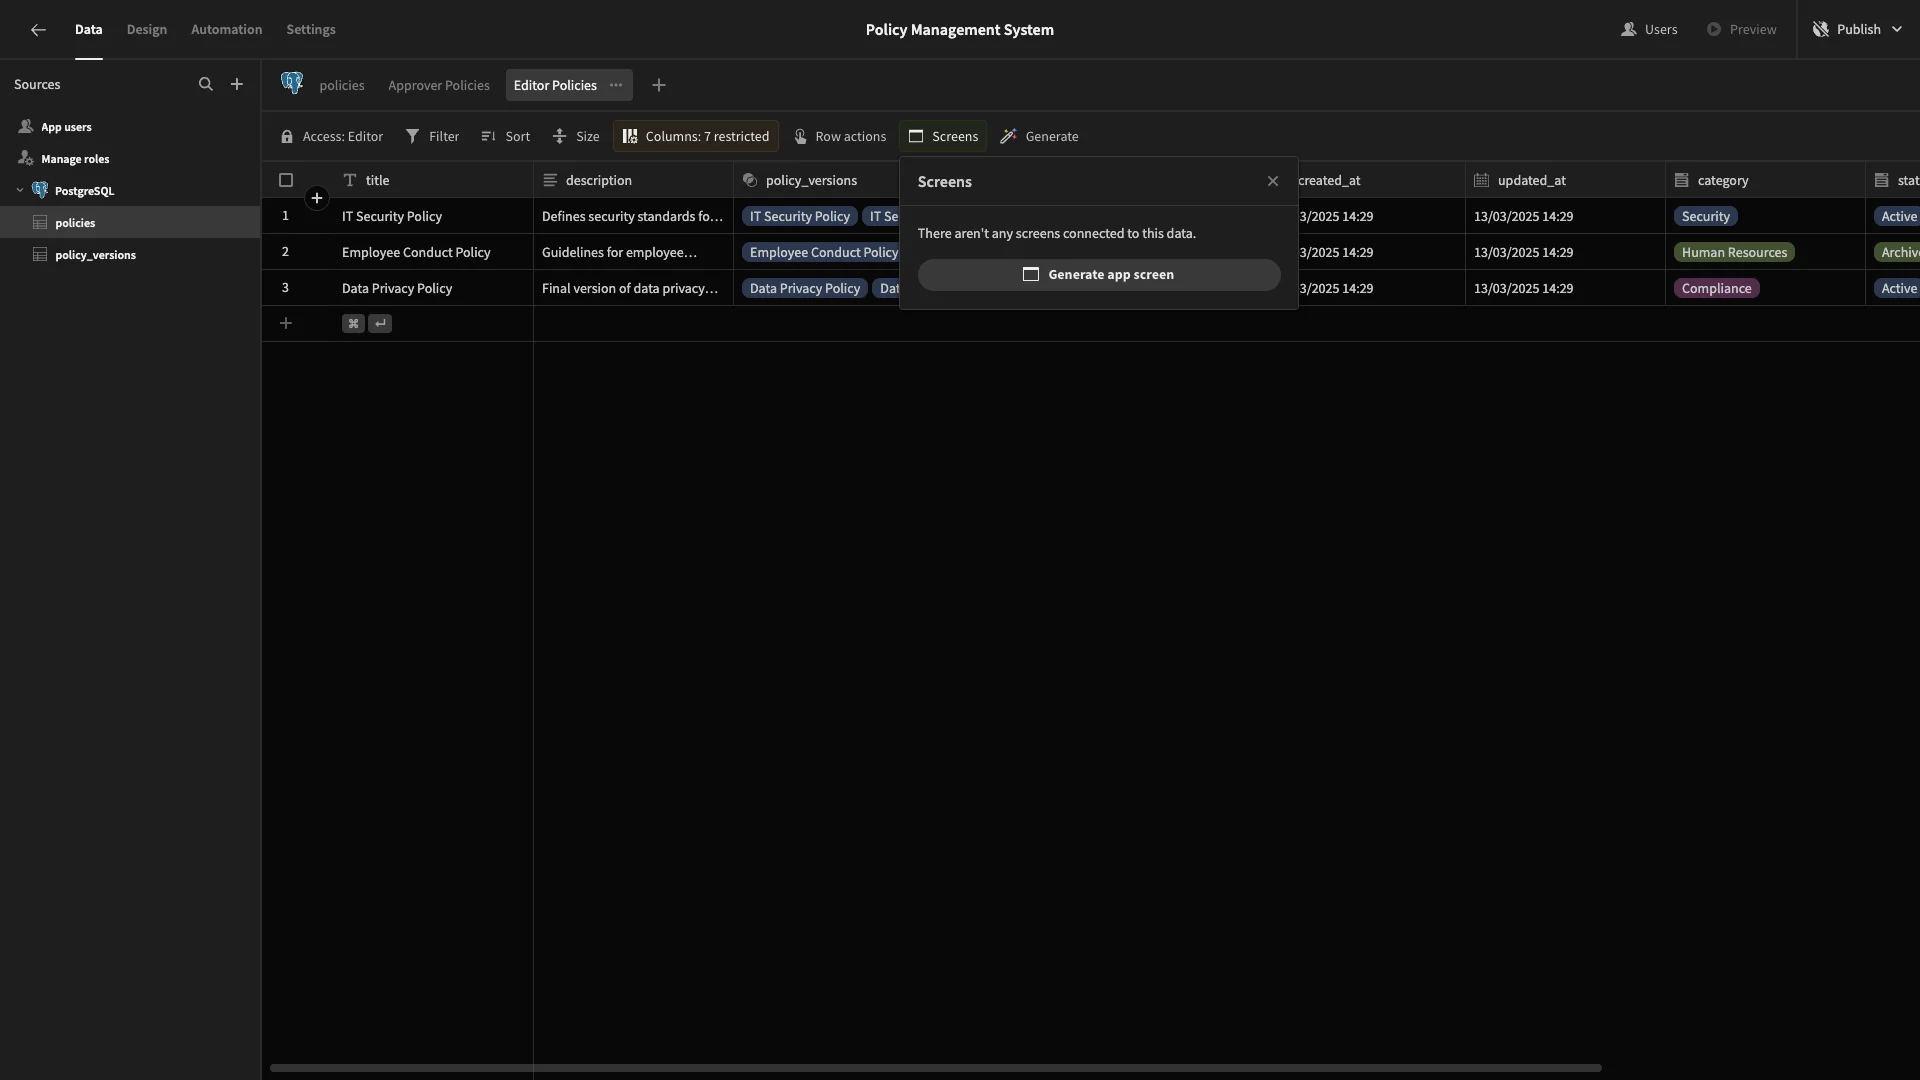
Task: Open Editor Policies view options ellipsis
Action: (x=616, y=85)
